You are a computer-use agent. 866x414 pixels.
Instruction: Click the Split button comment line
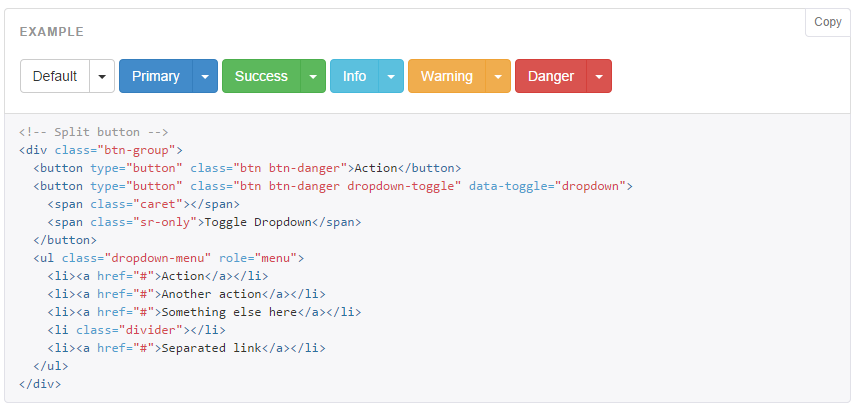pos(93,132)
